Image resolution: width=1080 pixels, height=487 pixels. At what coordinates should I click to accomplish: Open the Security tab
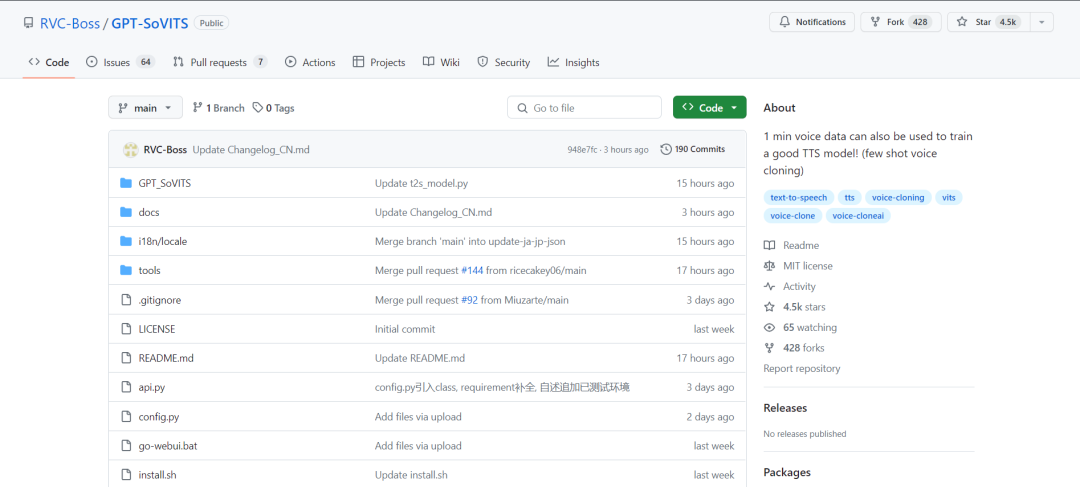pos(503,62)
